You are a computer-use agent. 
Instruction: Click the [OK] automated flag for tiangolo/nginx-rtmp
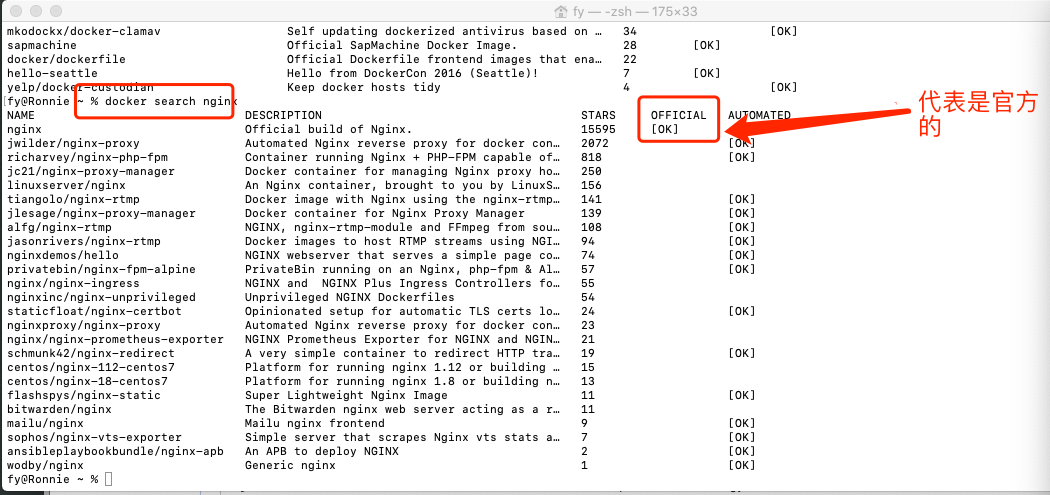tap(742, 200)
